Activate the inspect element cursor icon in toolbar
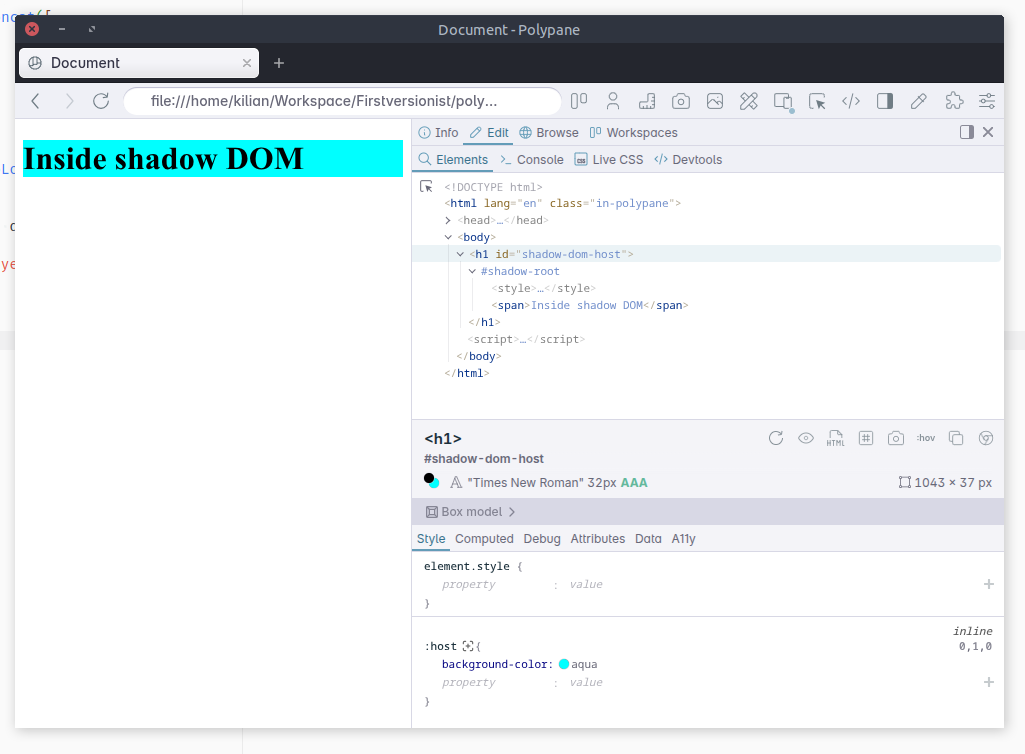1025x754 pixels. (816, 101)
